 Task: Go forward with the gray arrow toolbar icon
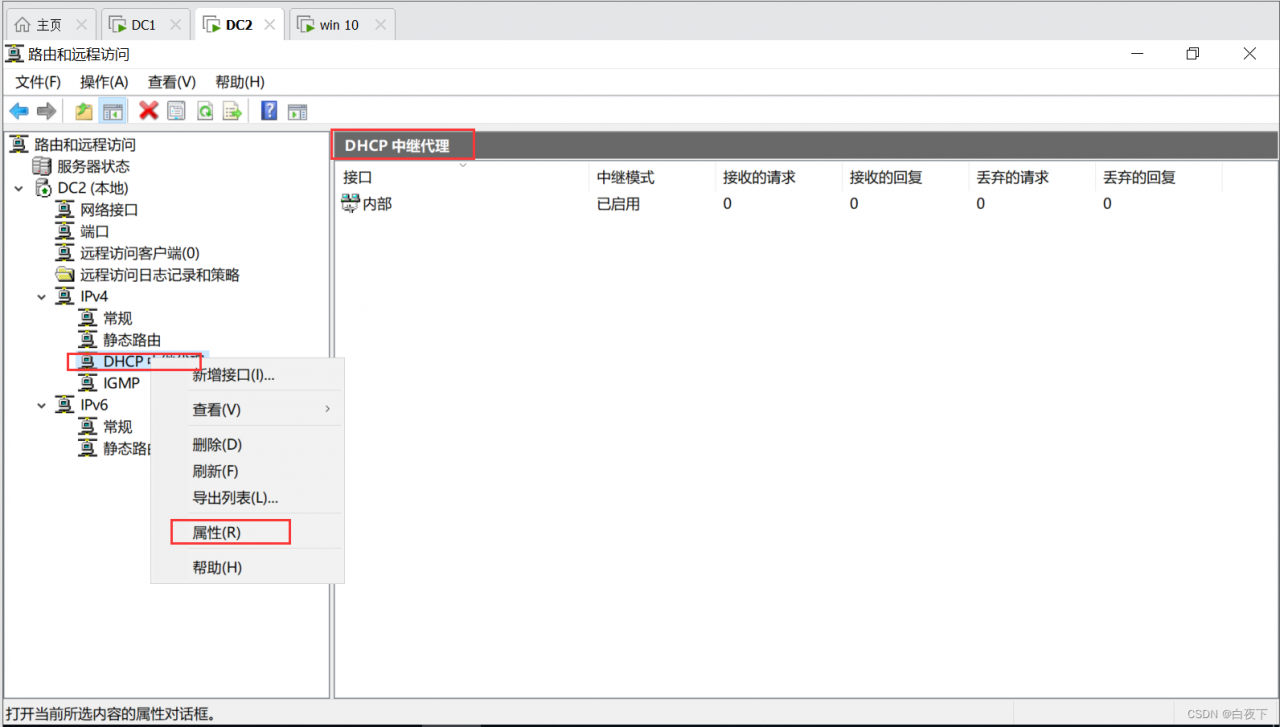pyautogui.click(x=46, y=111)
